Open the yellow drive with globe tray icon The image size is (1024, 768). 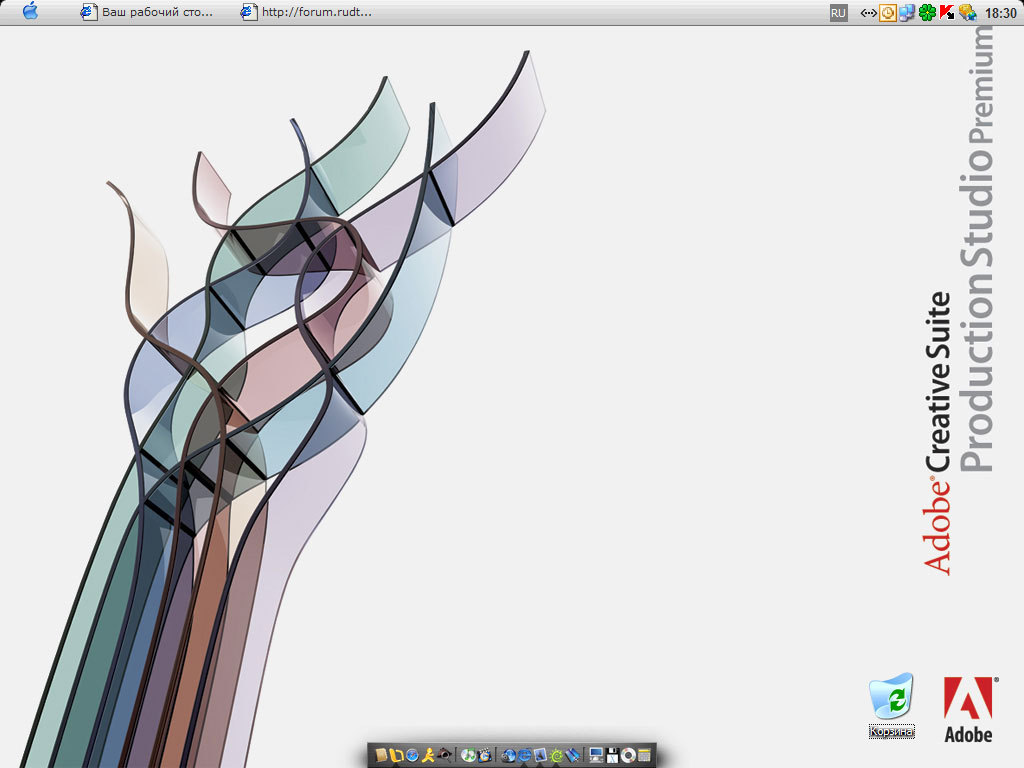(x=967, y=12)
